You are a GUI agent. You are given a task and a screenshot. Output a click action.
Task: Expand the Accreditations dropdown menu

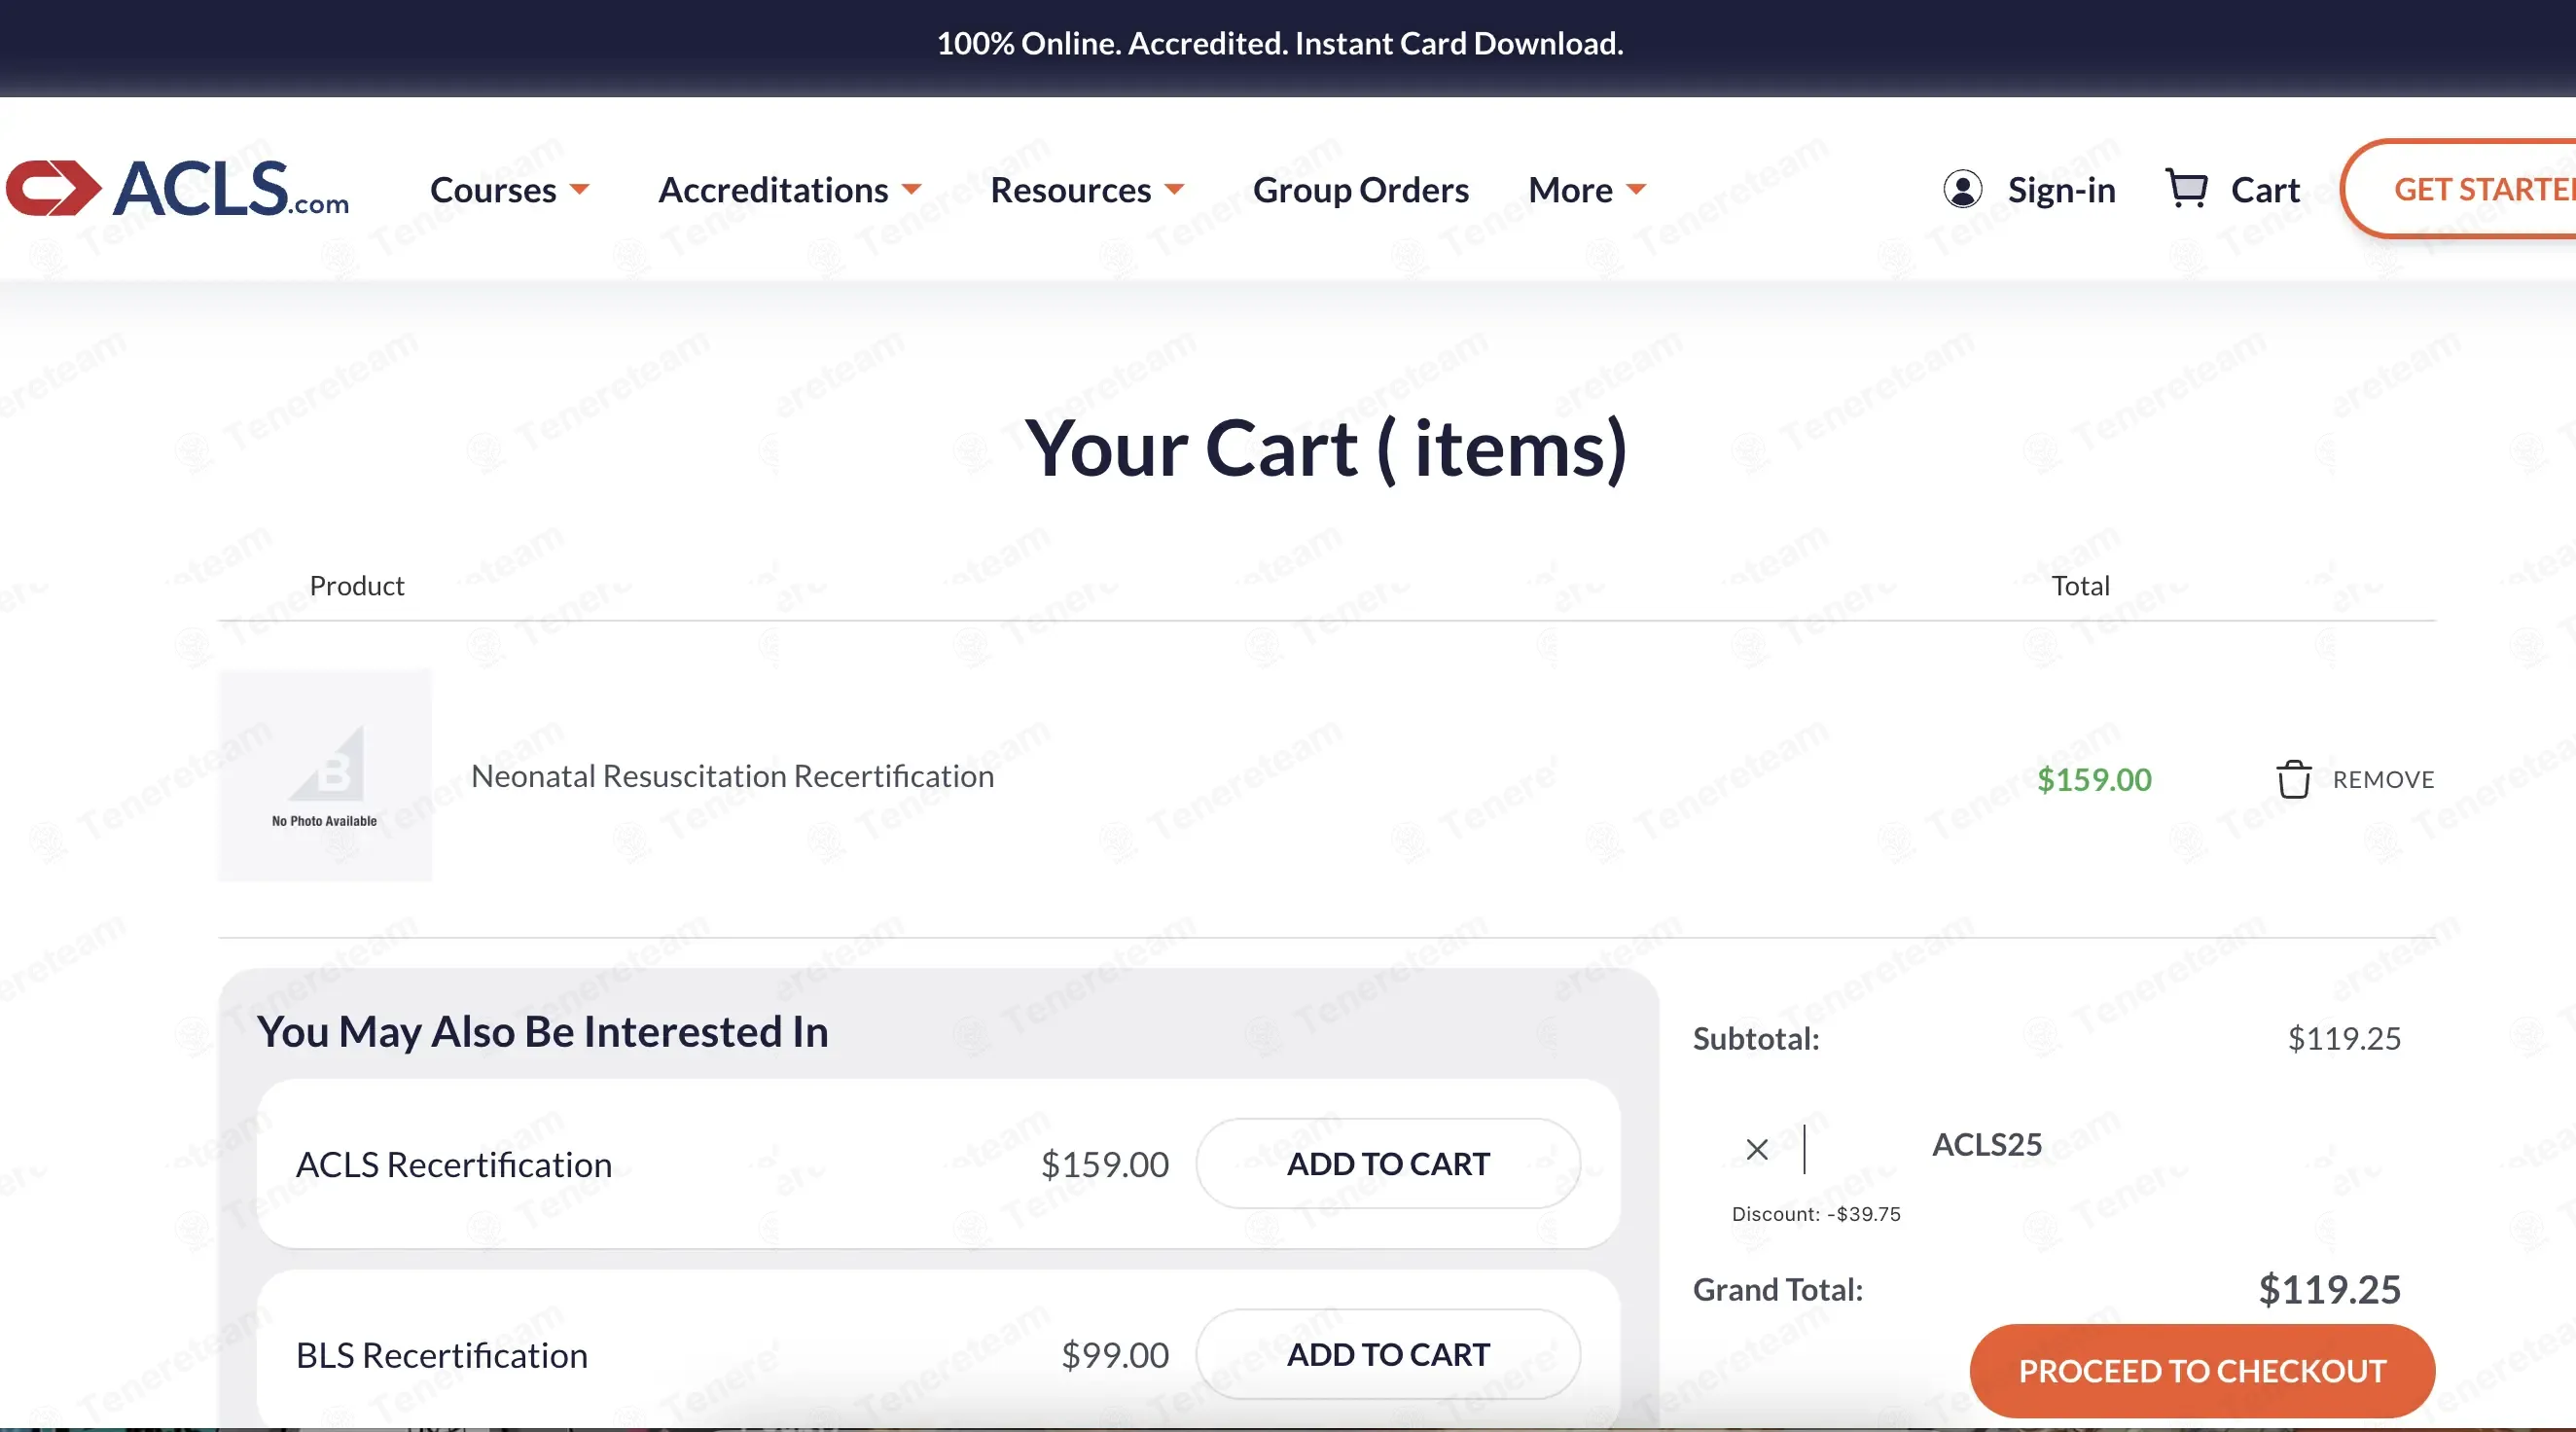[790, 189]
